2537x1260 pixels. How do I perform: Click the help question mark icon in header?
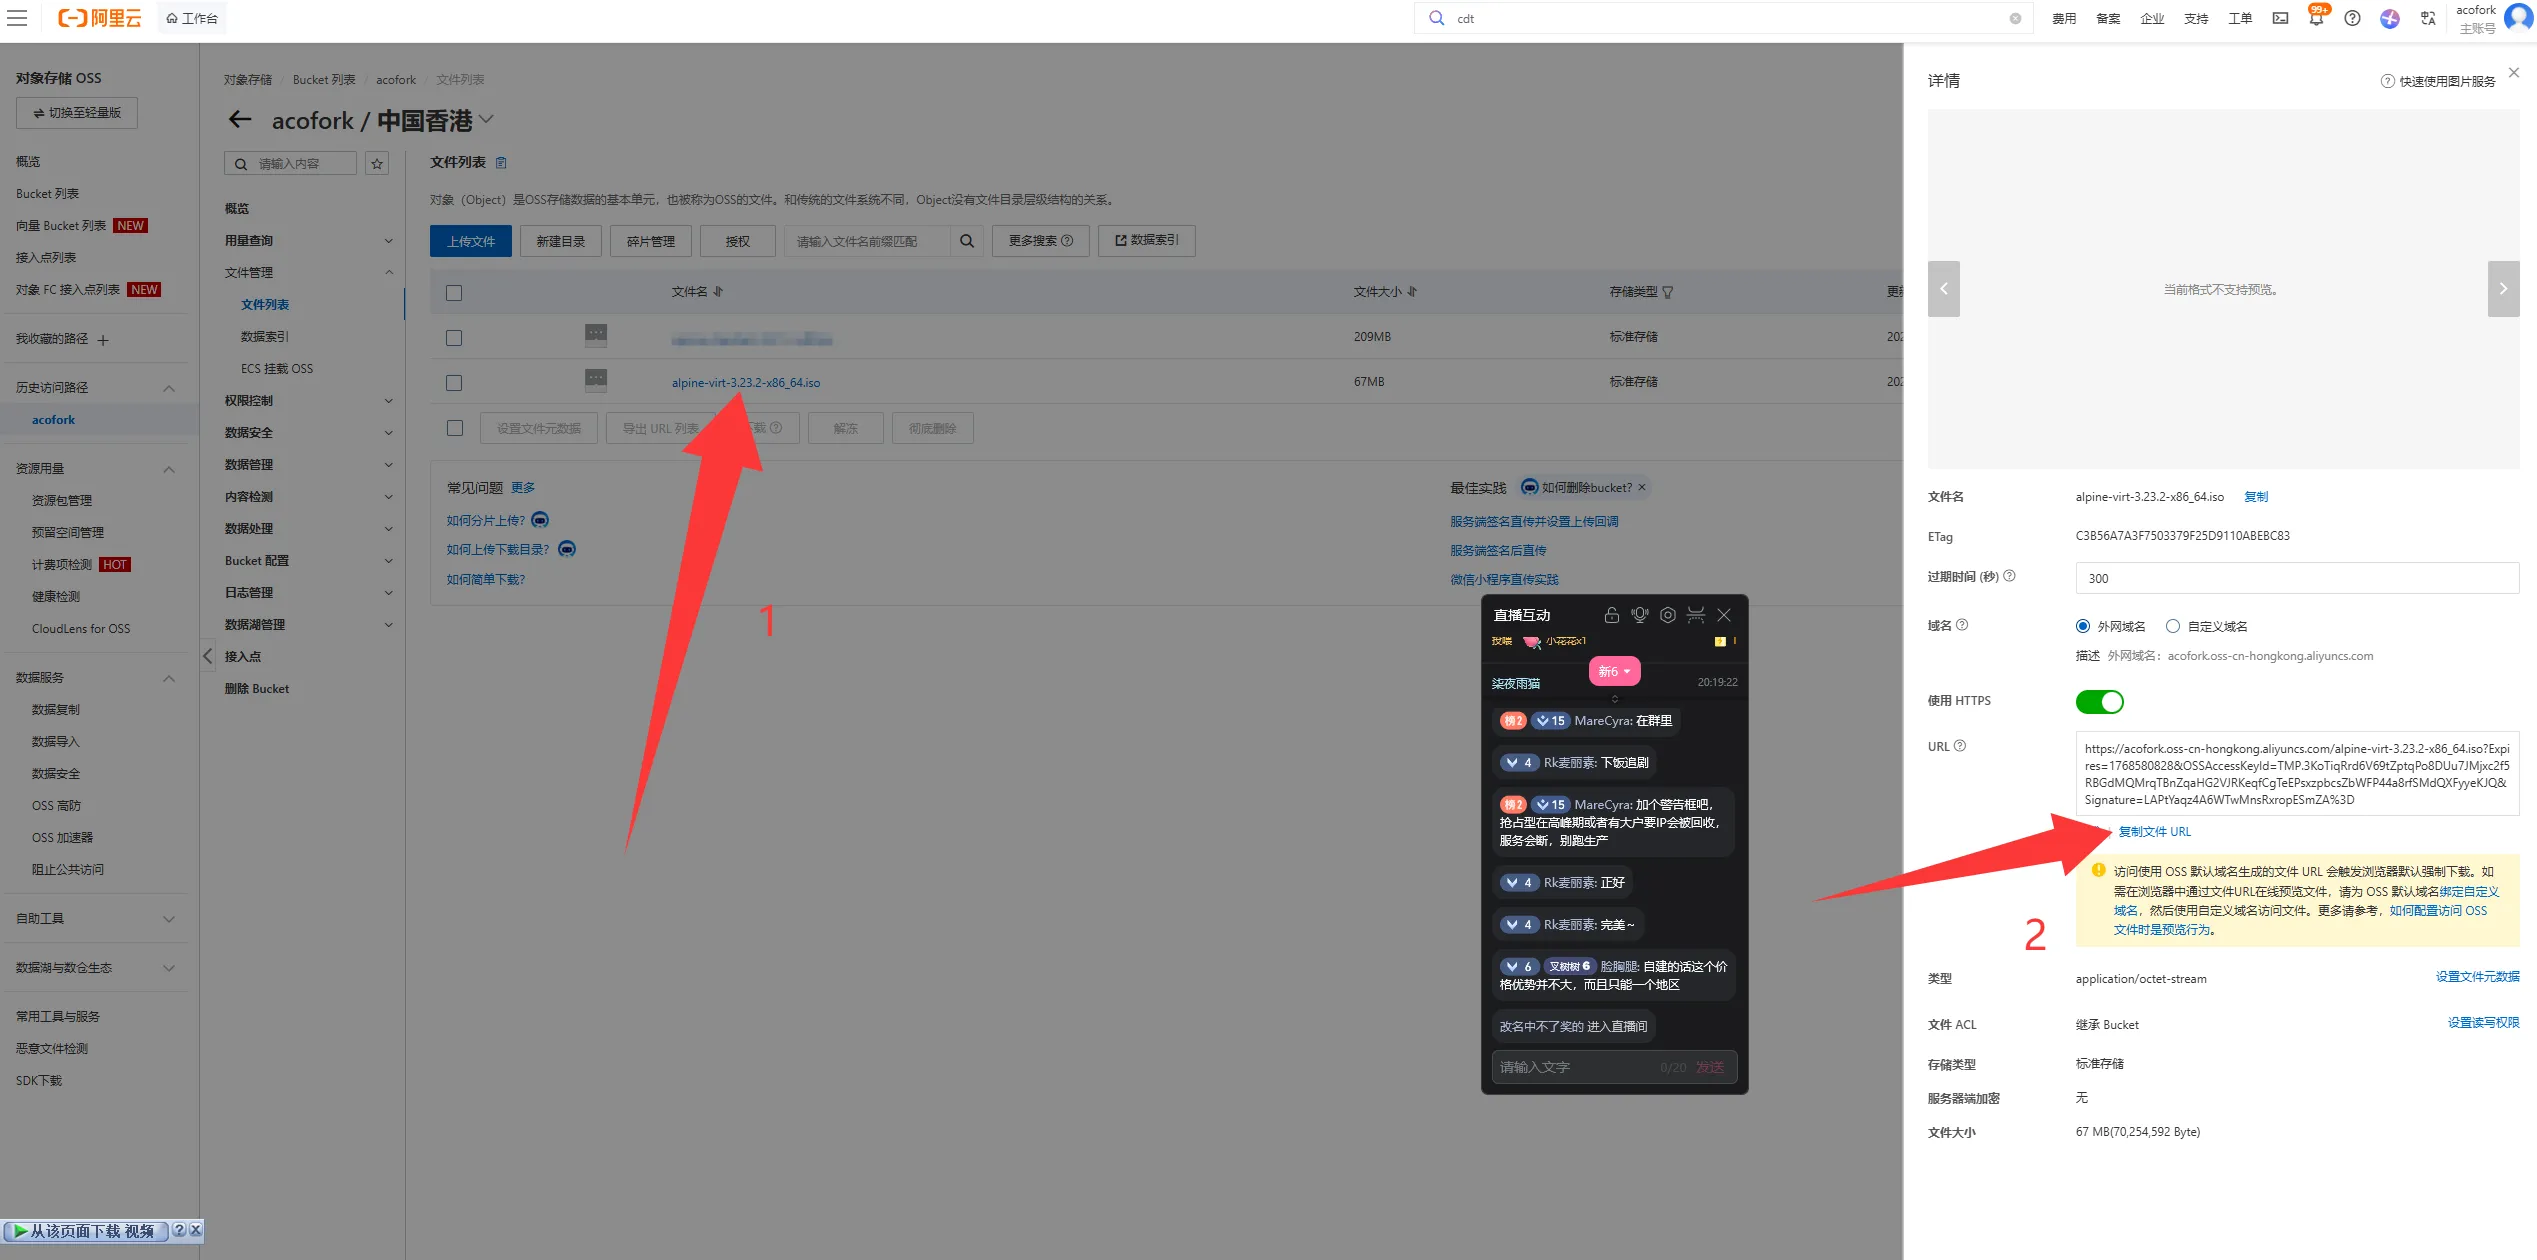(2352, 18)
